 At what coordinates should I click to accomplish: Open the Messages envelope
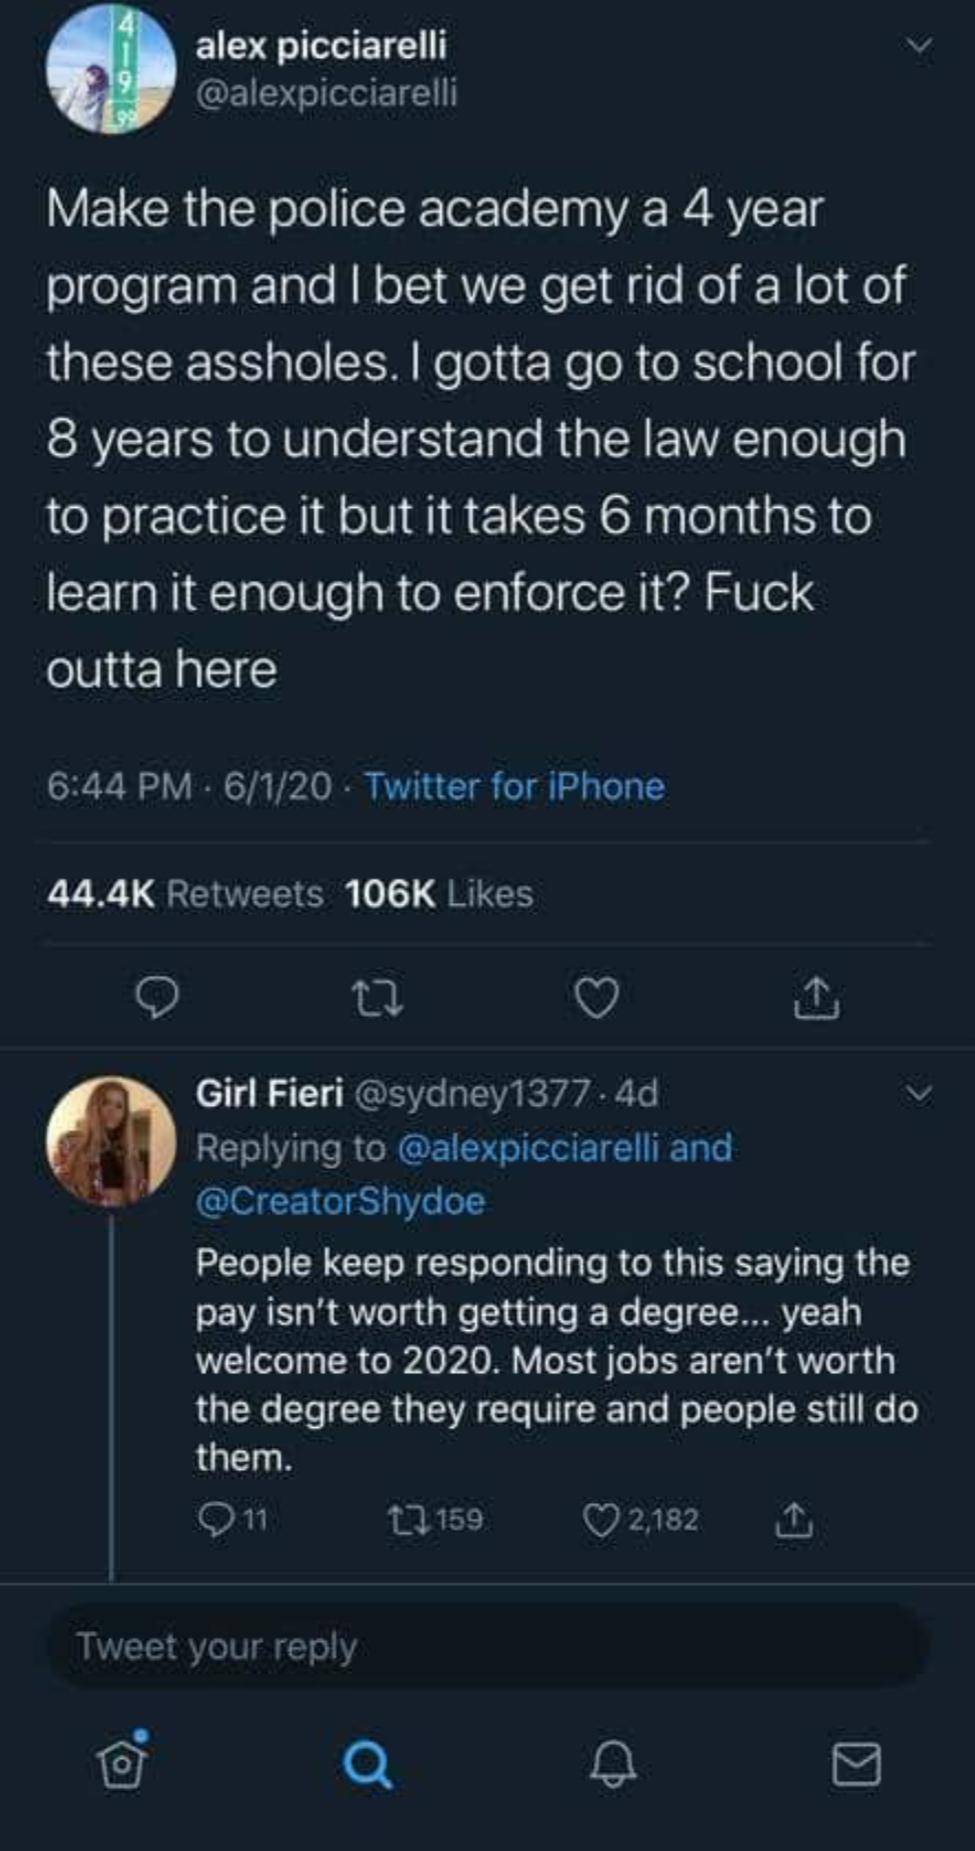click(x=857, y=1764)
